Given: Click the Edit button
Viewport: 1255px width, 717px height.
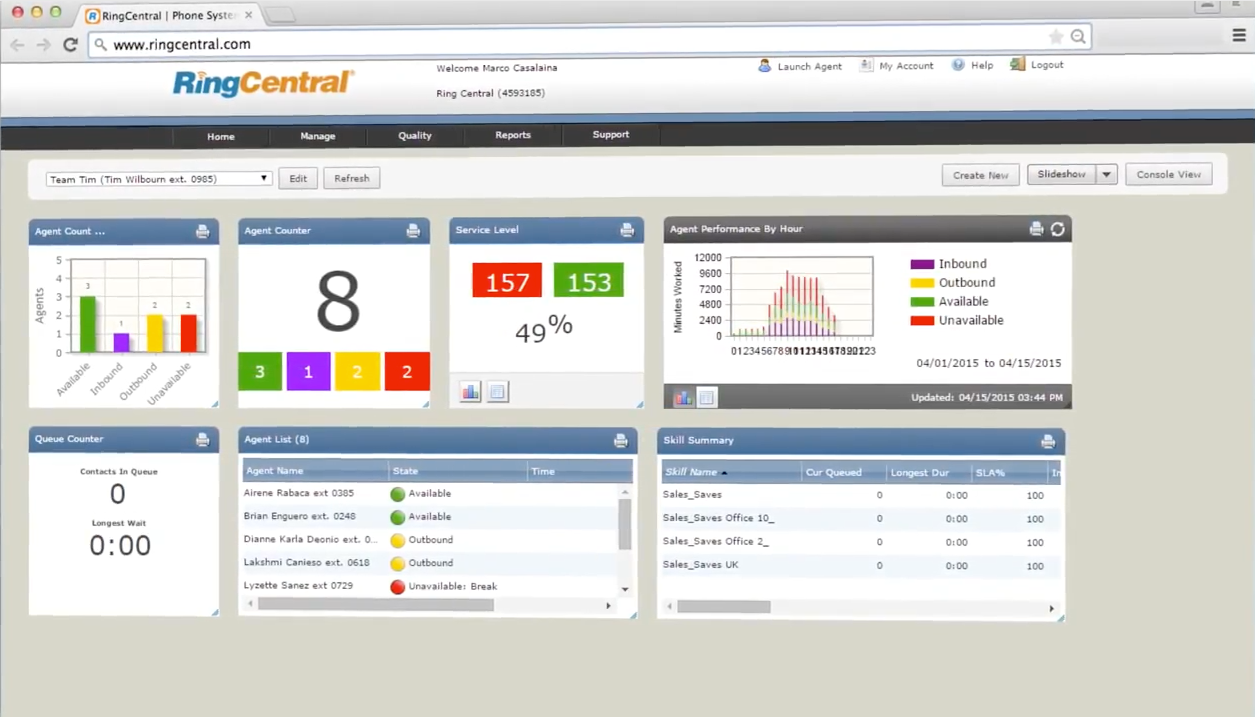Looking at the screenshot, I should 298,178.
